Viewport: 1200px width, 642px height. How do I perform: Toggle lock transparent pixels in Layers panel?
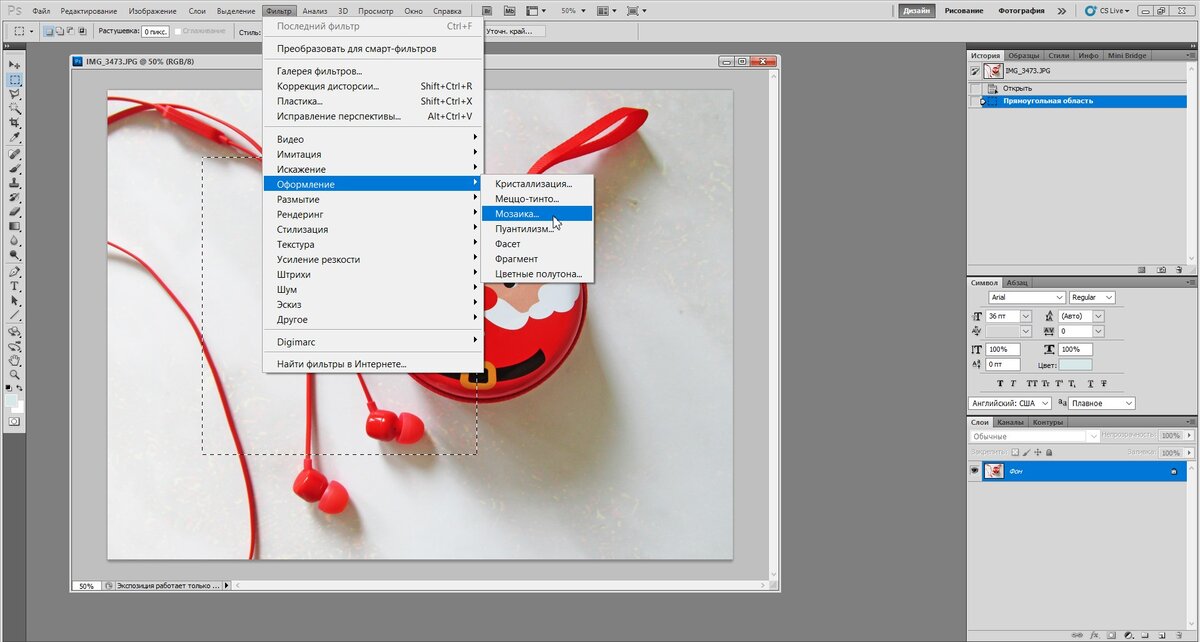point(1015,452)
